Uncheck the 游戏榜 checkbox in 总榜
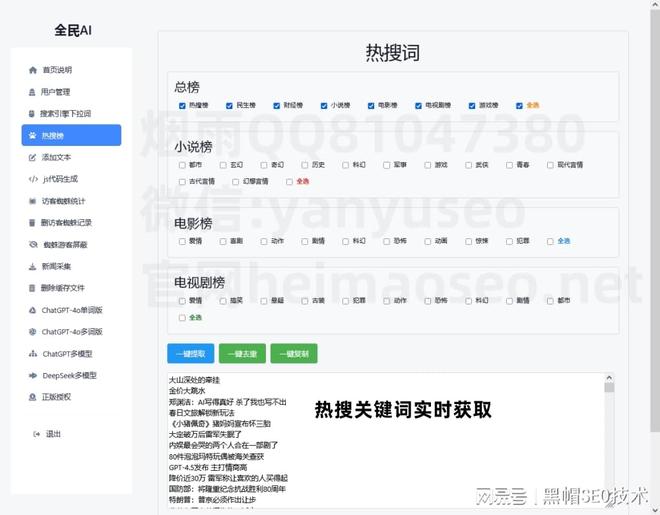 pyautogui.click(x=470, y=105)
